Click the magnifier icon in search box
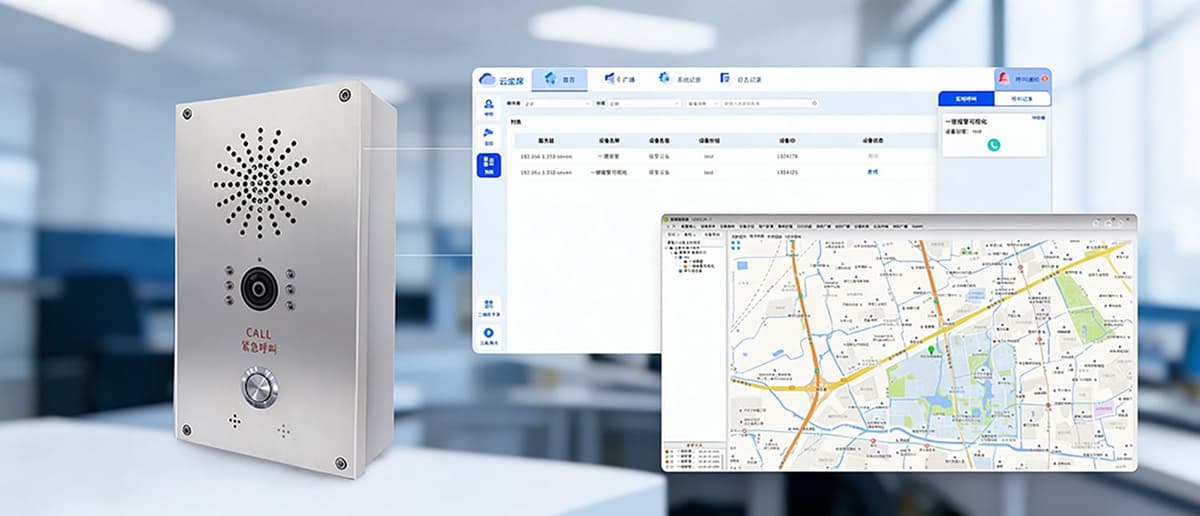This screenshot has height=516, width=1200. click(x=815, y=103)
